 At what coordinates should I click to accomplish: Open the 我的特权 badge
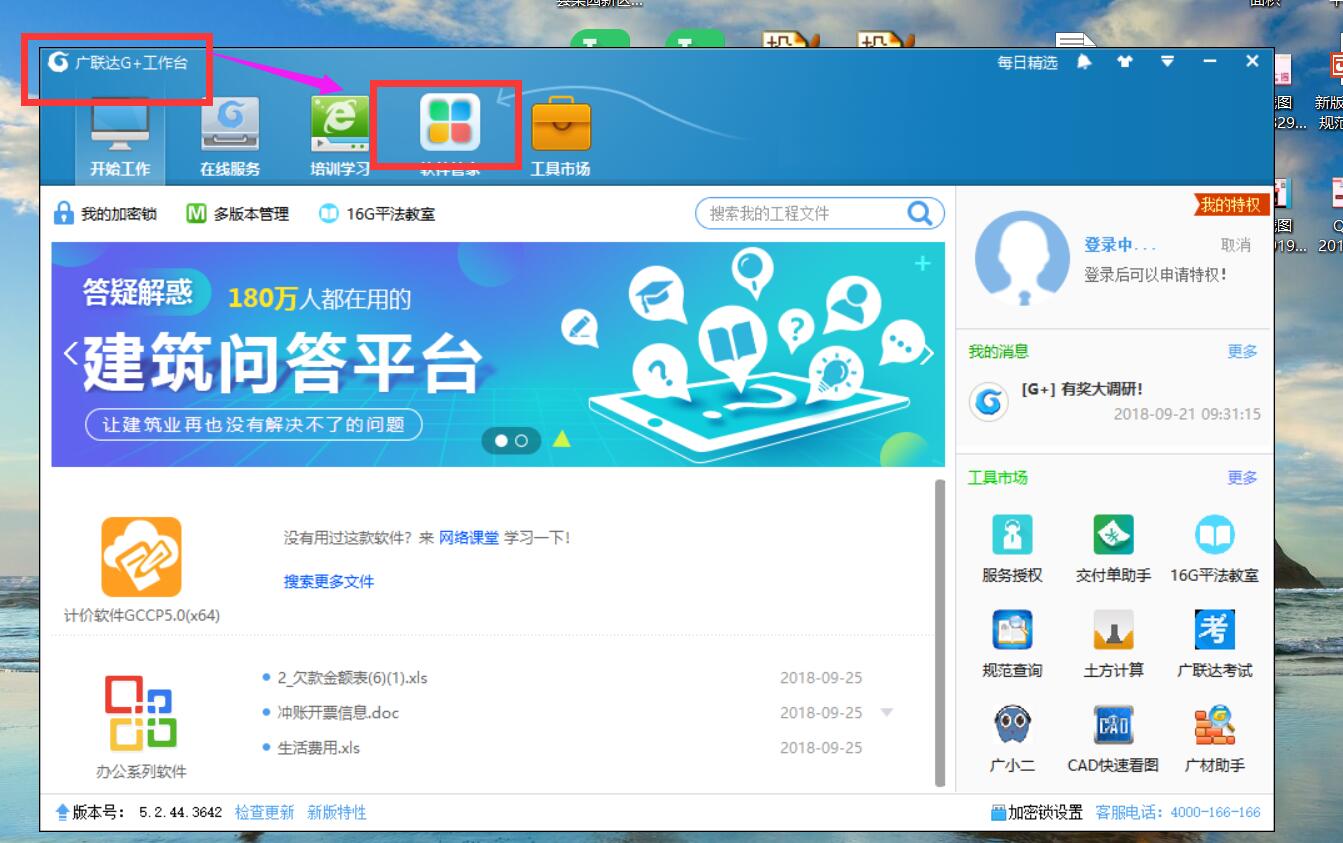point(1231,204)
